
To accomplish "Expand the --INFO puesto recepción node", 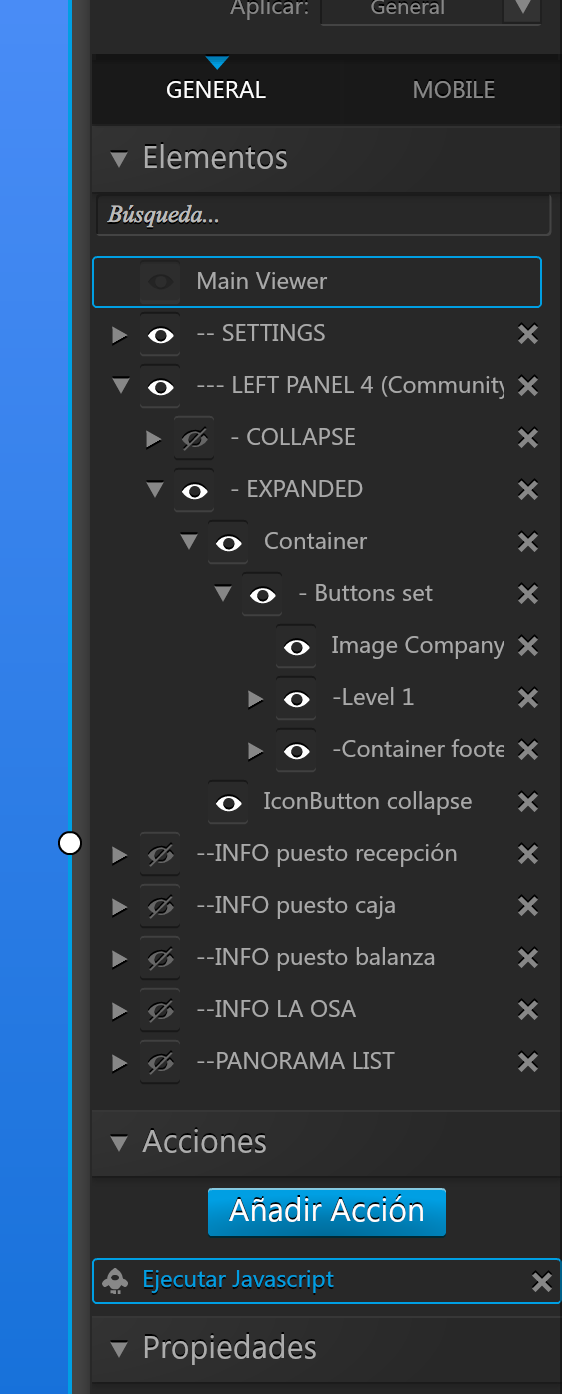I will tap(120, 855).
